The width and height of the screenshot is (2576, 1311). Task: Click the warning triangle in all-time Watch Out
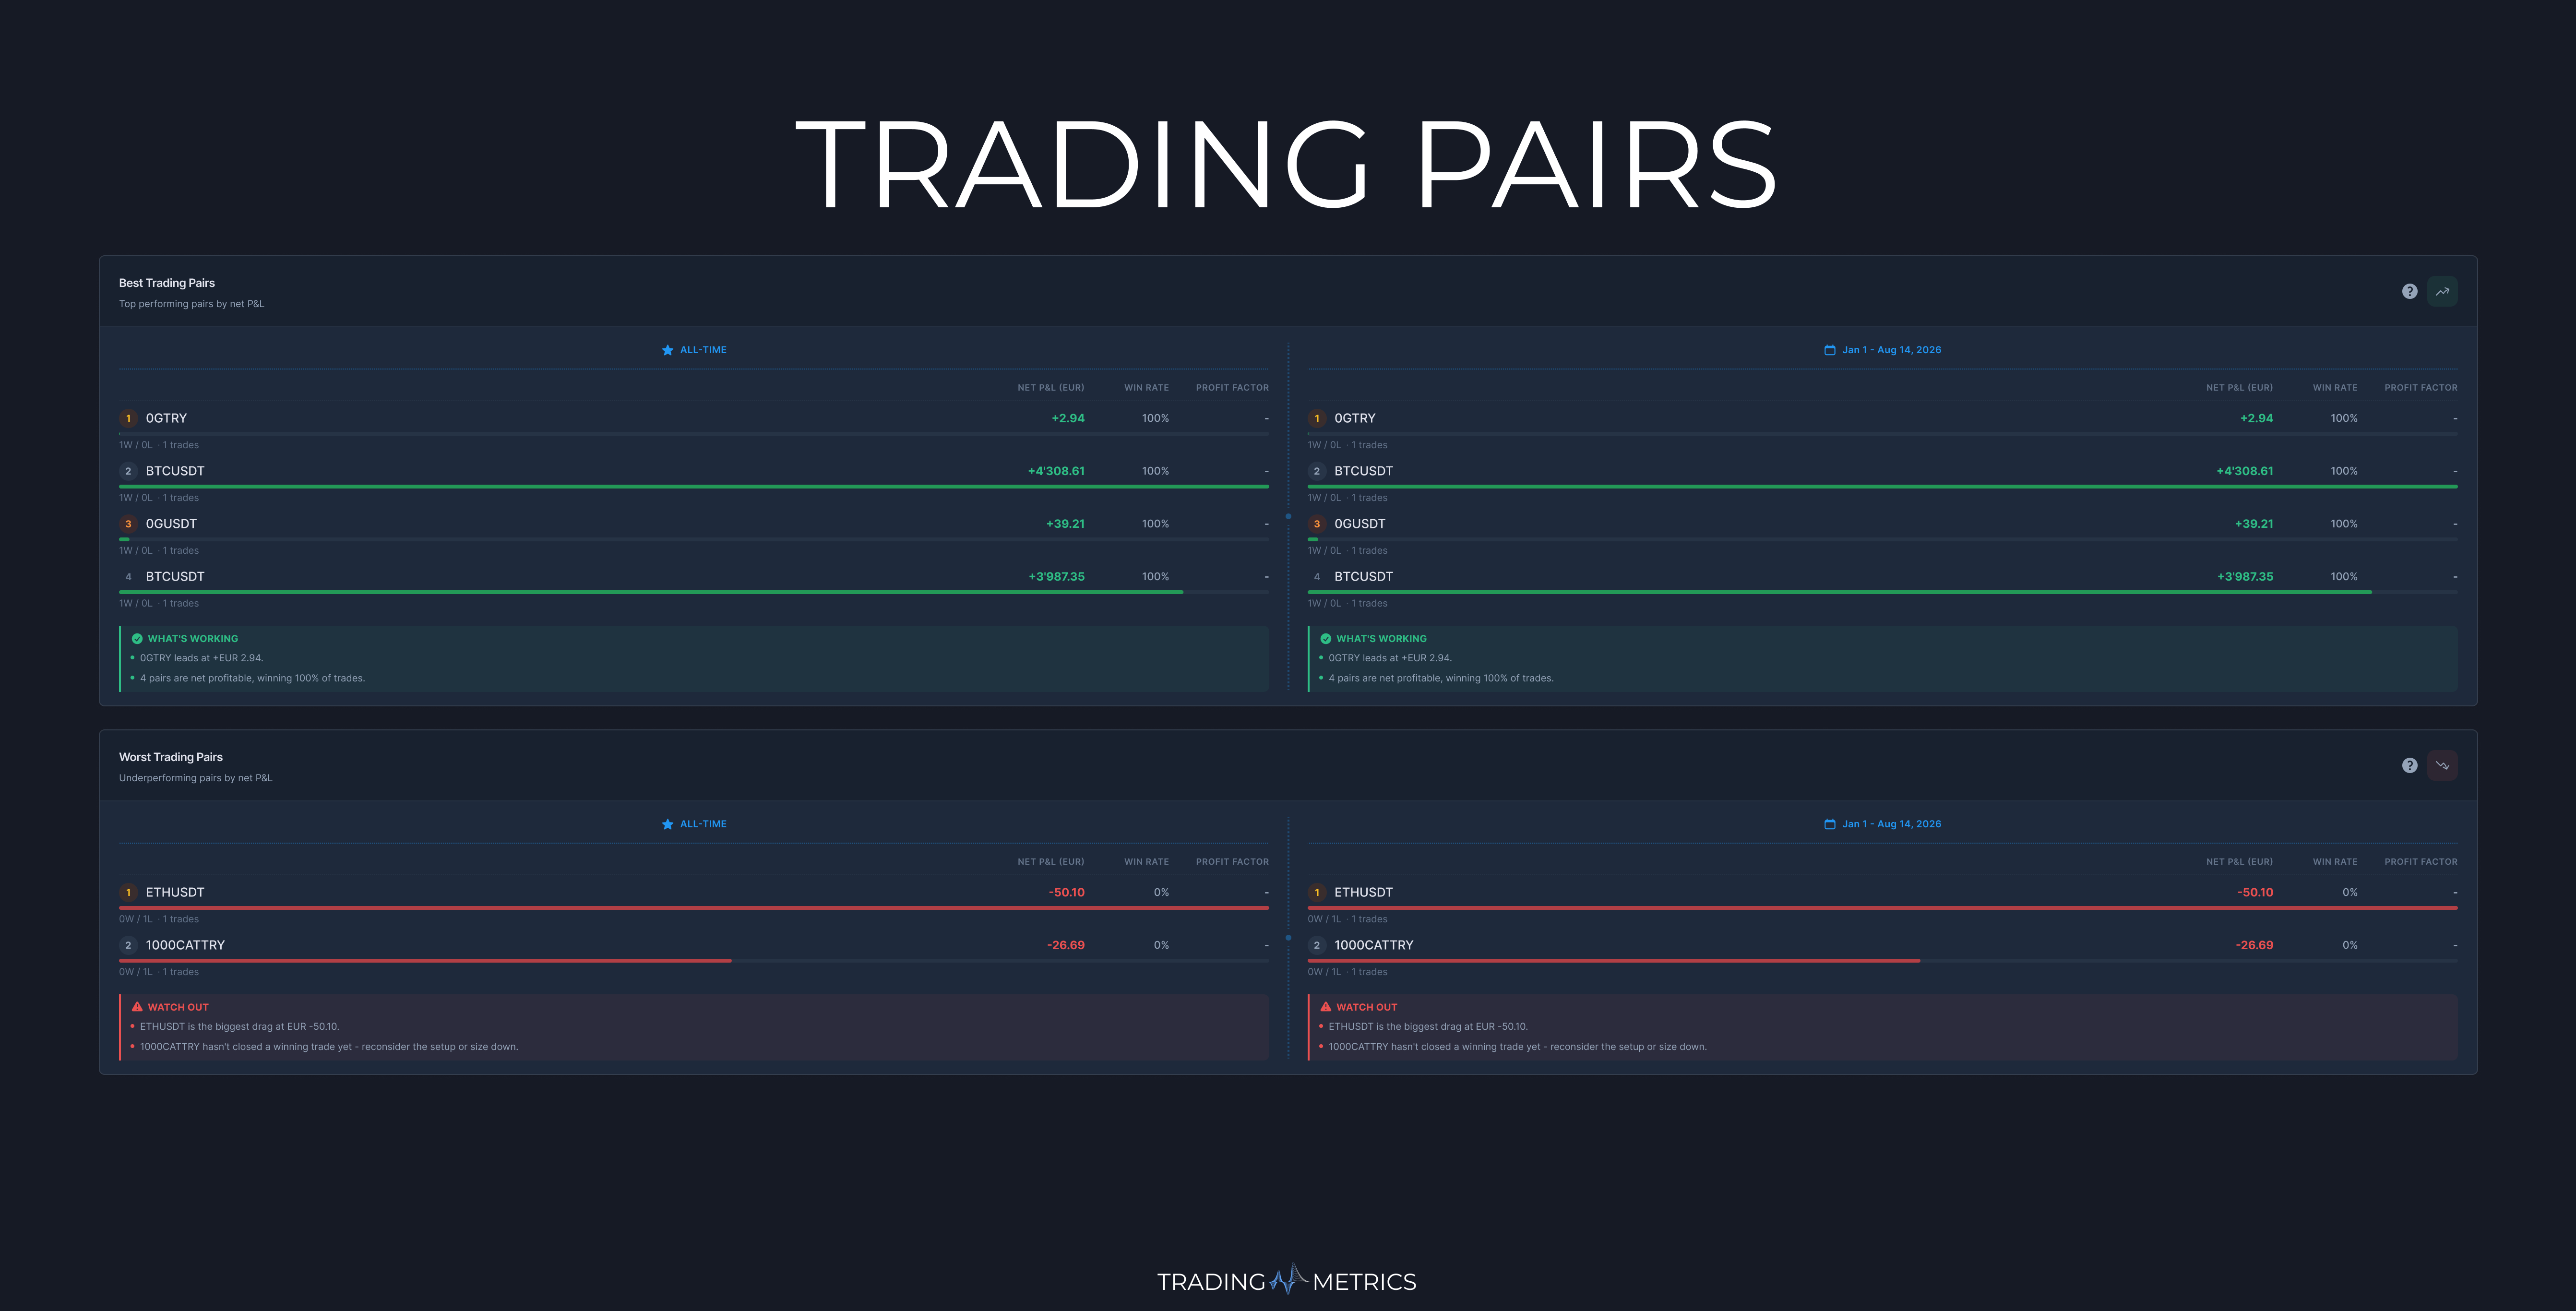click(x=137, y=1007)
